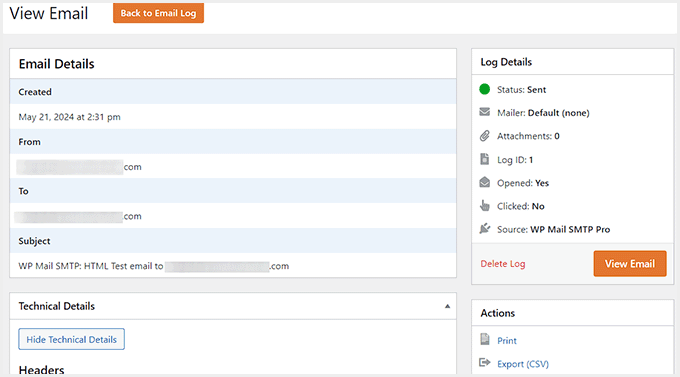Click the Technical Details heading
Image resolution: width=680 pixels, height=377 pixels.
(56, 306)
